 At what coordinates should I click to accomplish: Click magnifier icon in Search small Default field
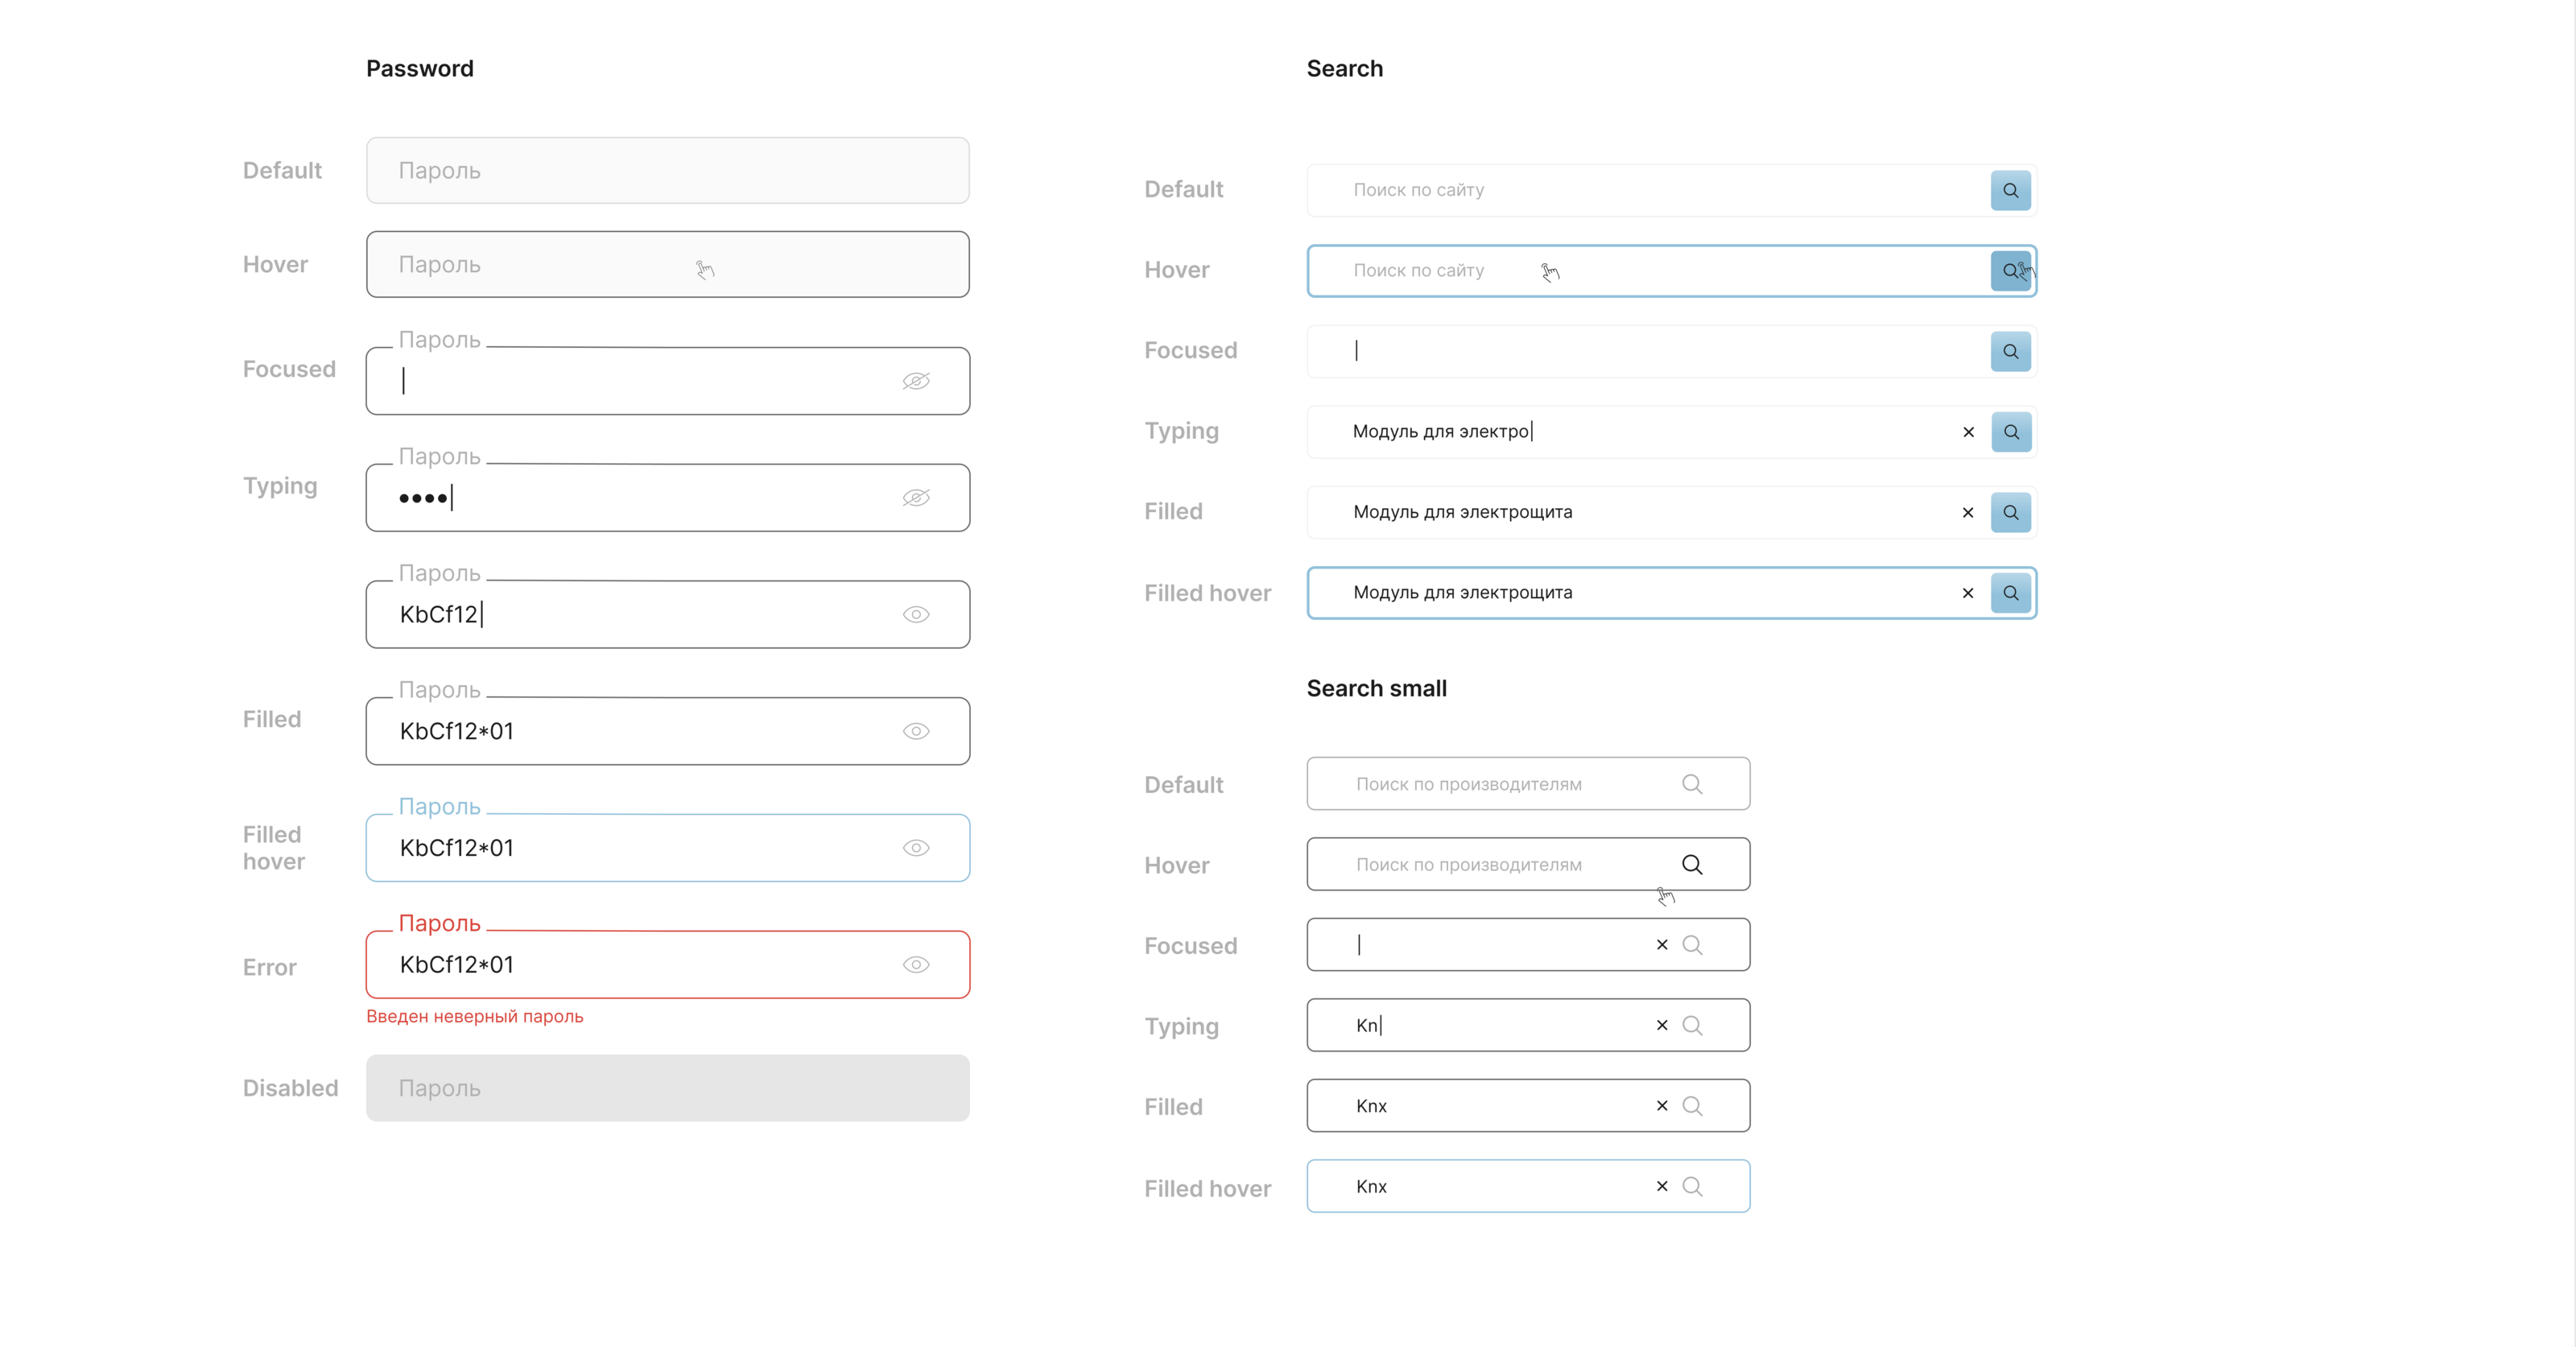coord(1691,784)
